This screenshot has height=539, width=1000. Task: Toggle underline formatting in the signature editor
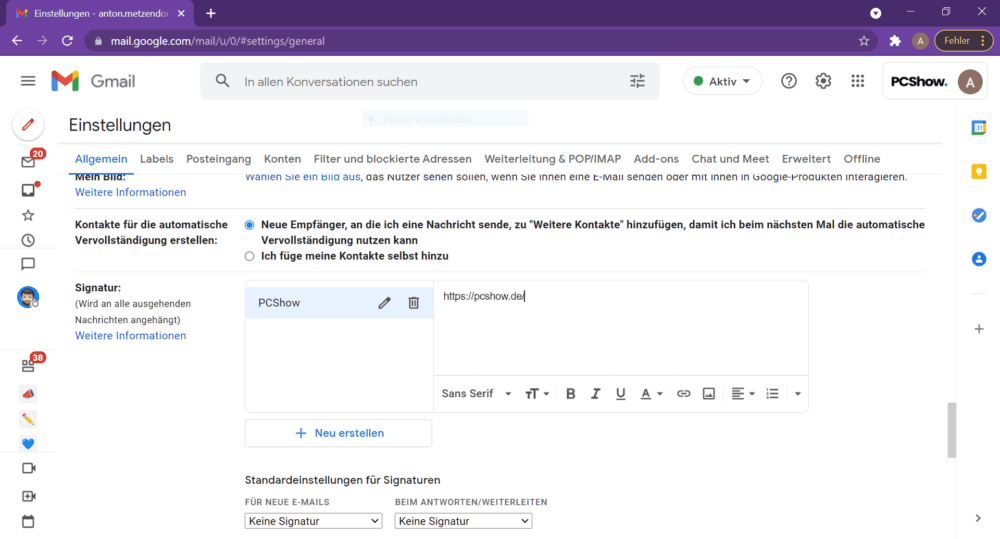tap(621, 394)
